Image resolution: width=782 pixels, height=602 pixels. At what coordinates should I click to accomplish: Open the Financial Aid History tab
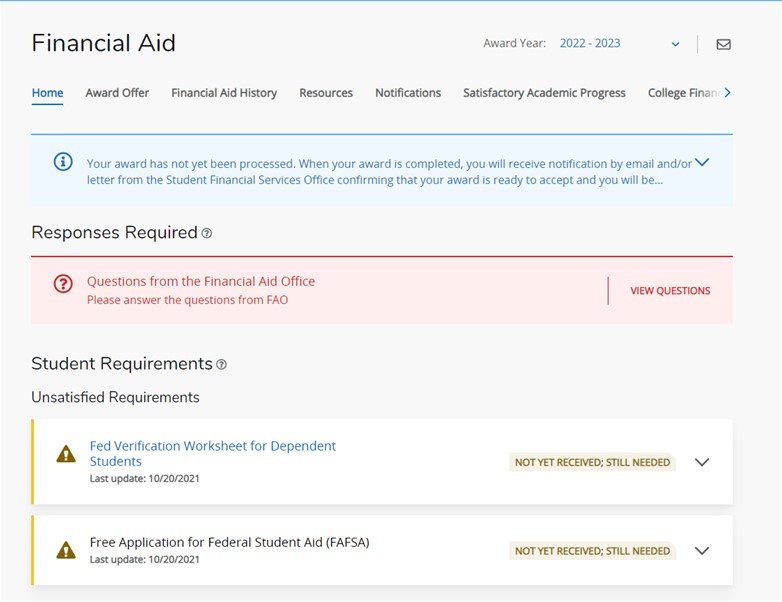(x=224, y=93)
